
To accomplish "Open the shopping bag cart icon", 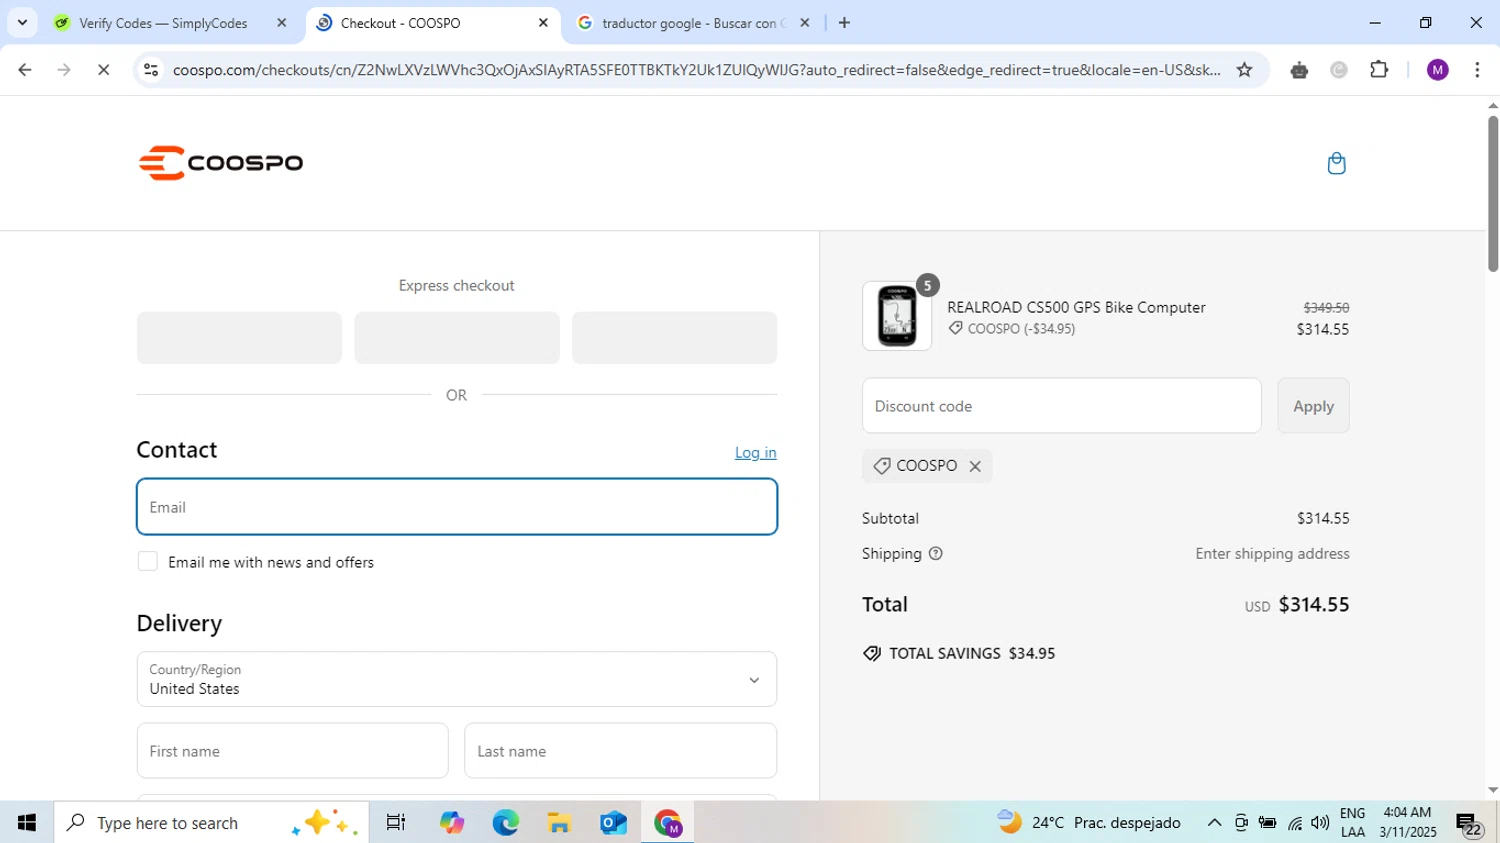I will tap(1336, 163).
